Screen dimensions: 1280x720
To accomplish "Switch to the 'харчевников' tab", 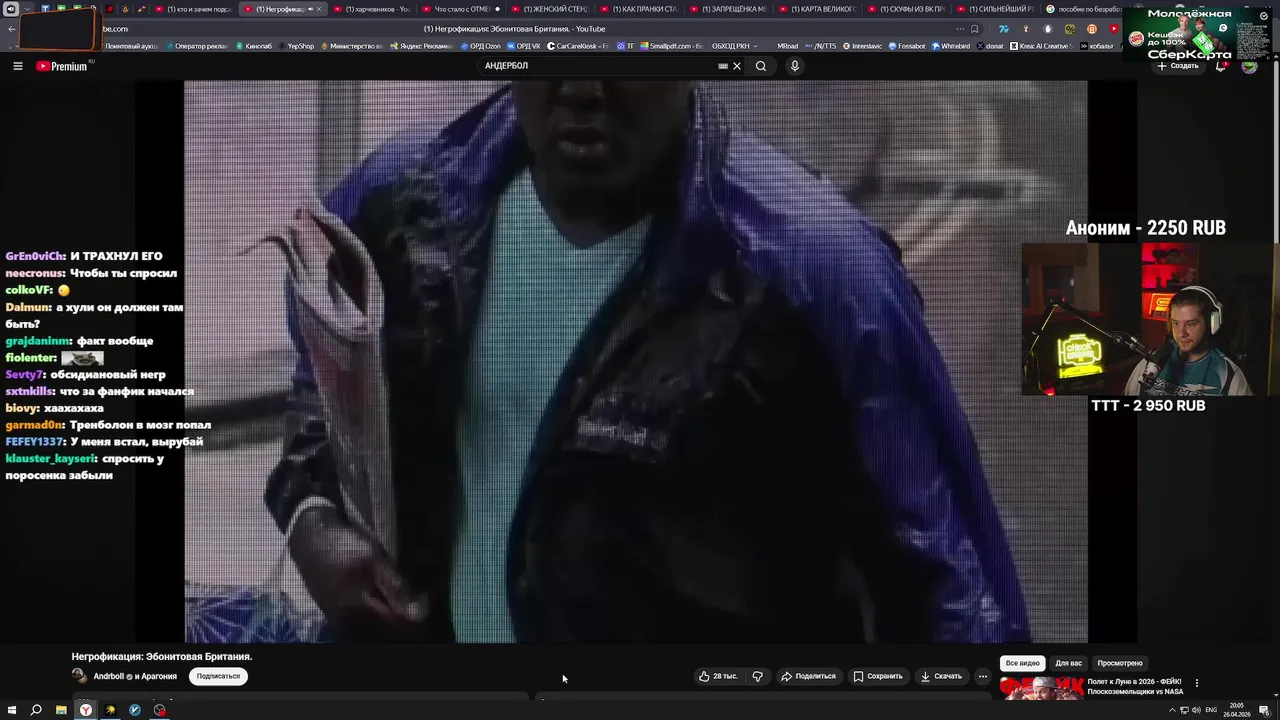I will pos(371,9).
